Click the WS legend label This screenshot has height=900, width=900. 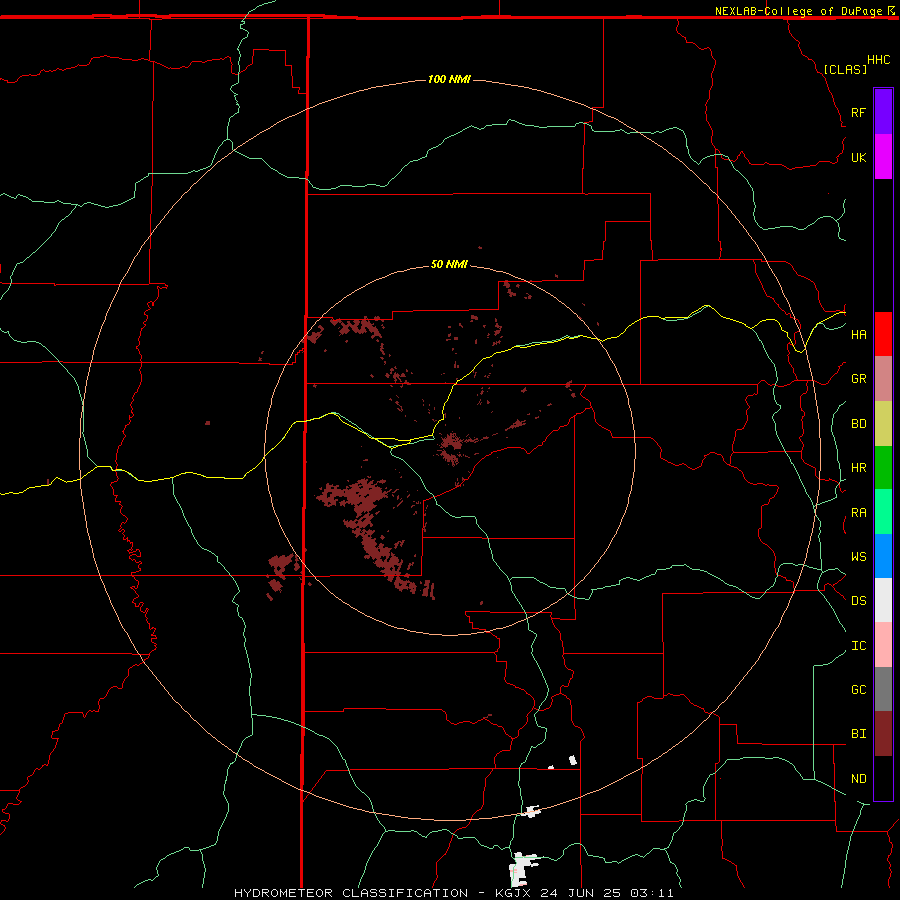point(858,557)
